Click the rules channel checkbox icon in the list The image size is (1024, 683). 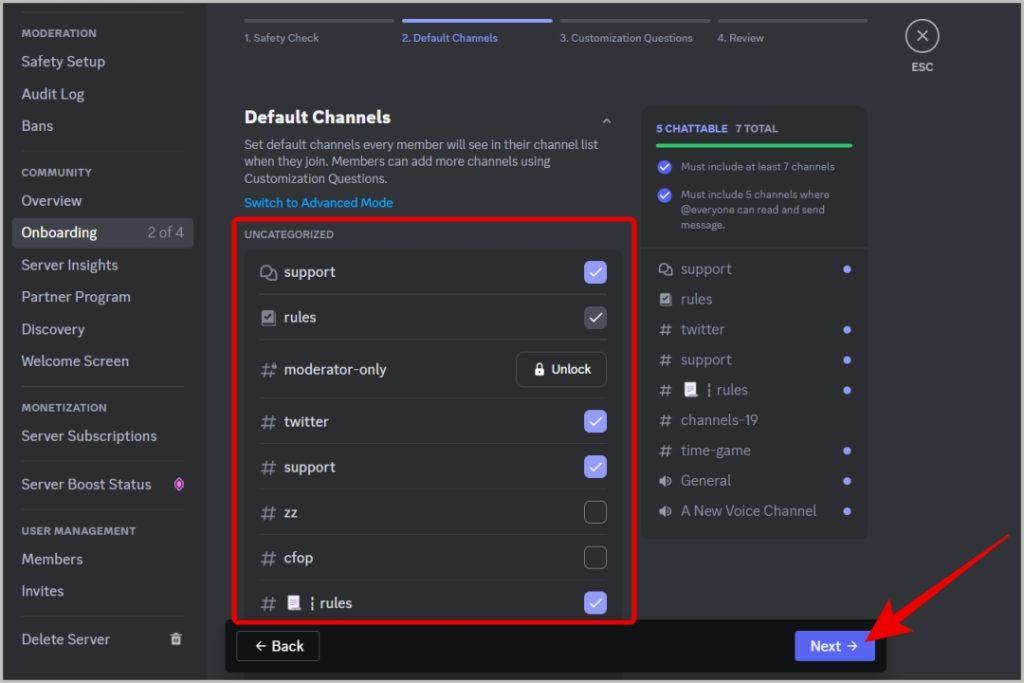[x=268, y=317]
